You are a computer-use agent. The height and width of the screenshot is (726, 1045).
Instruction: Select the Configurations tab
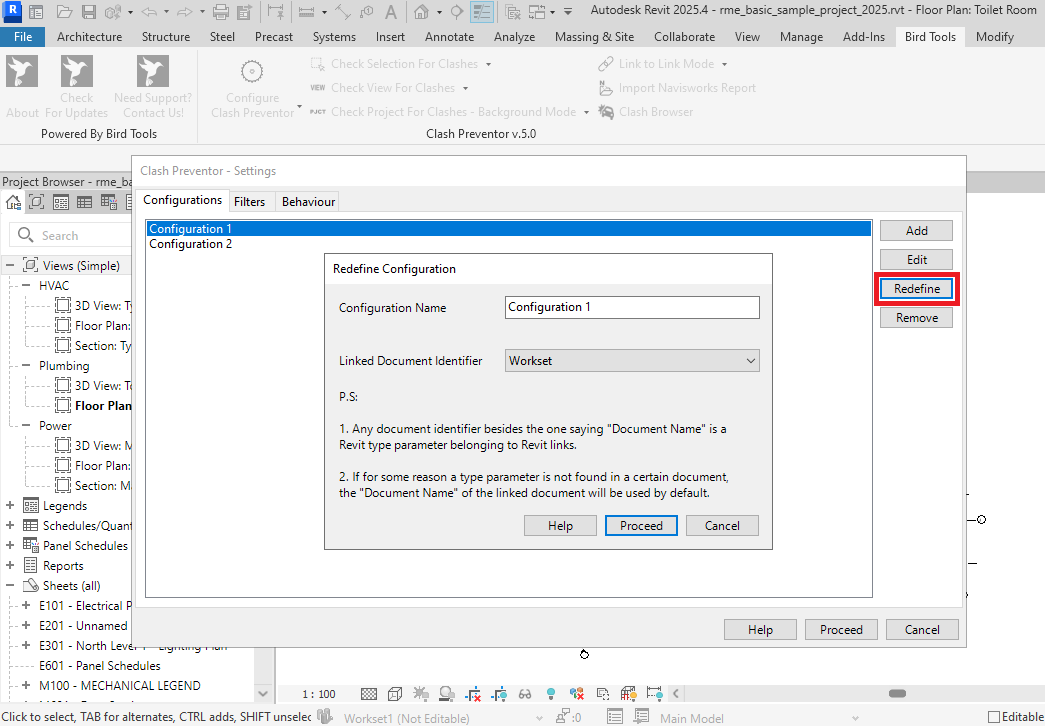click(x=182, y=200)
